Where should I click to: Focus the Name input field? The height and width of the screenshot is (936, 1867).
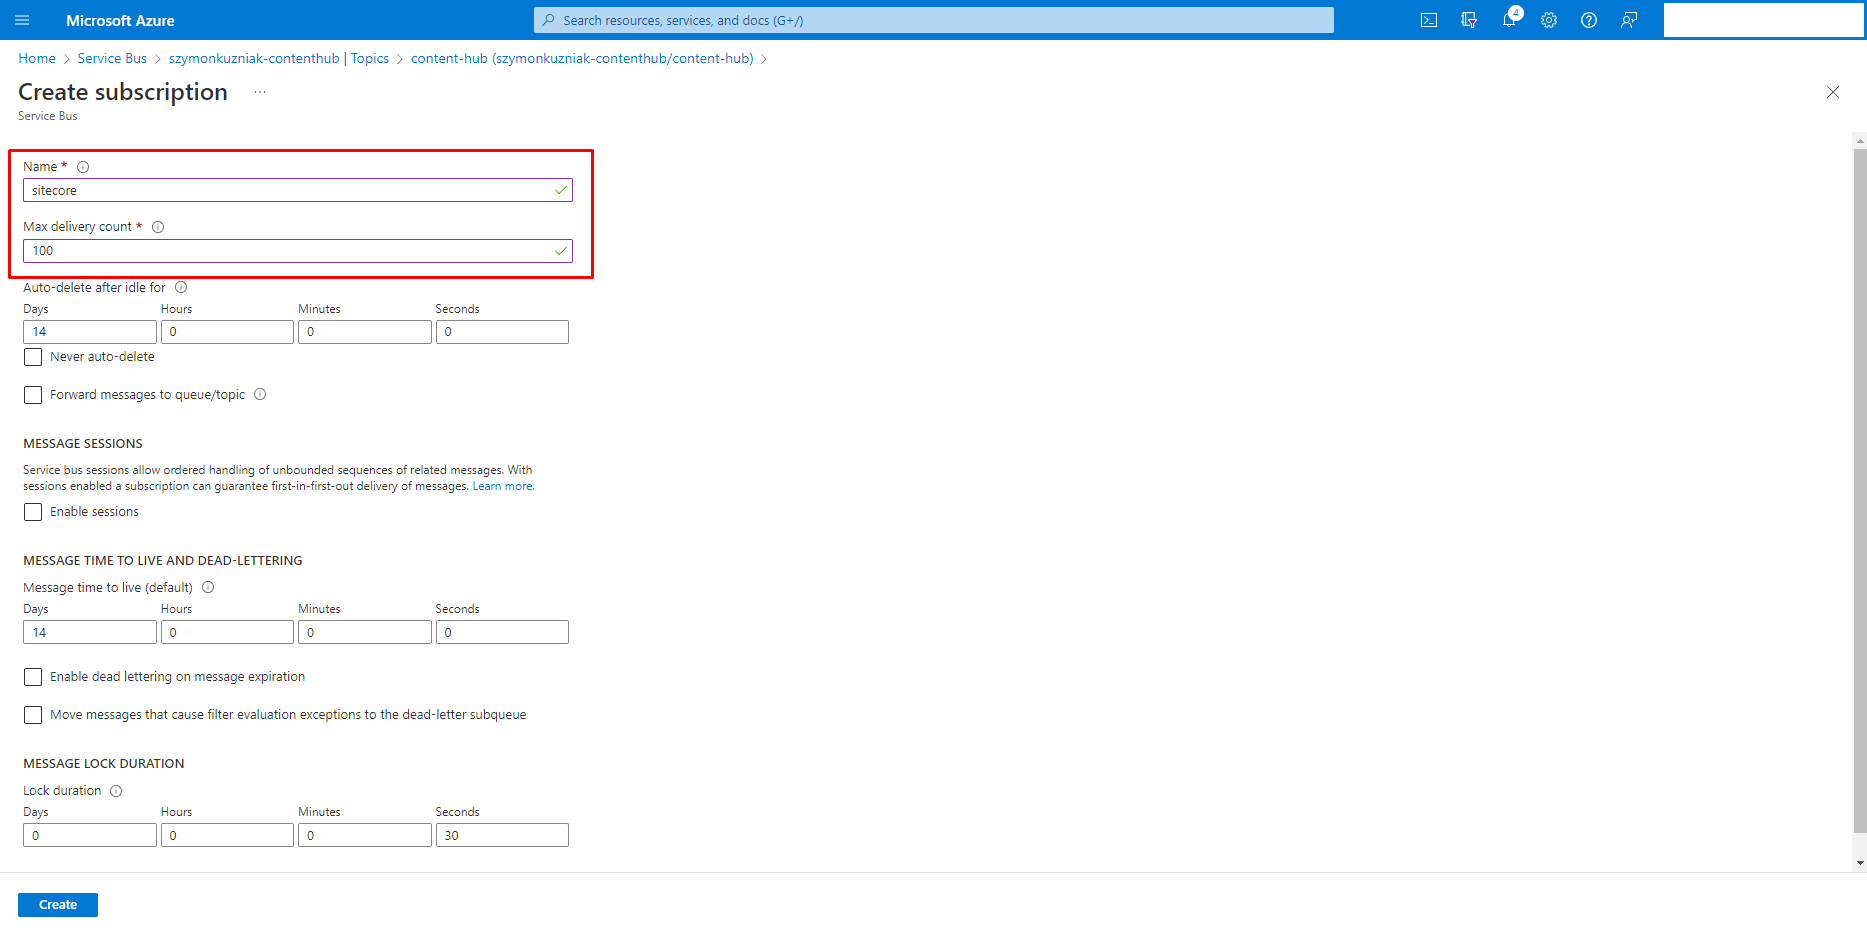click(298, 190)
